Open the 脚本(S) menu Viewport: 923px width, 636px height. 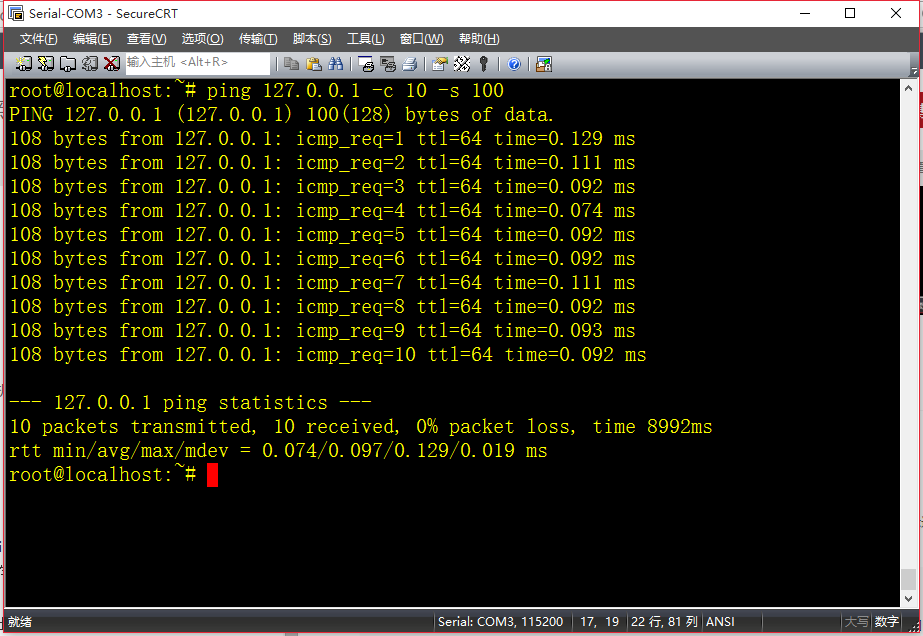point(312,39)
